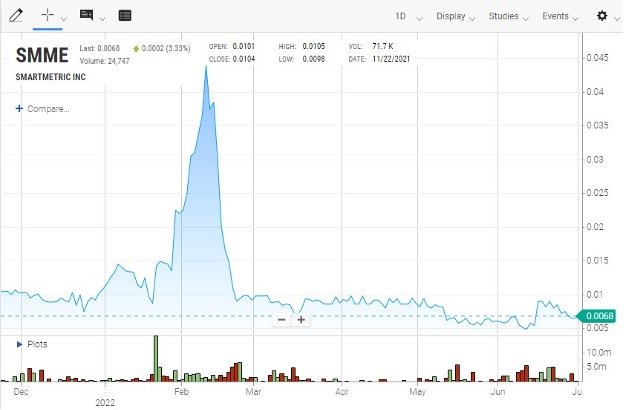Open the Studies menu

point(509,17)
